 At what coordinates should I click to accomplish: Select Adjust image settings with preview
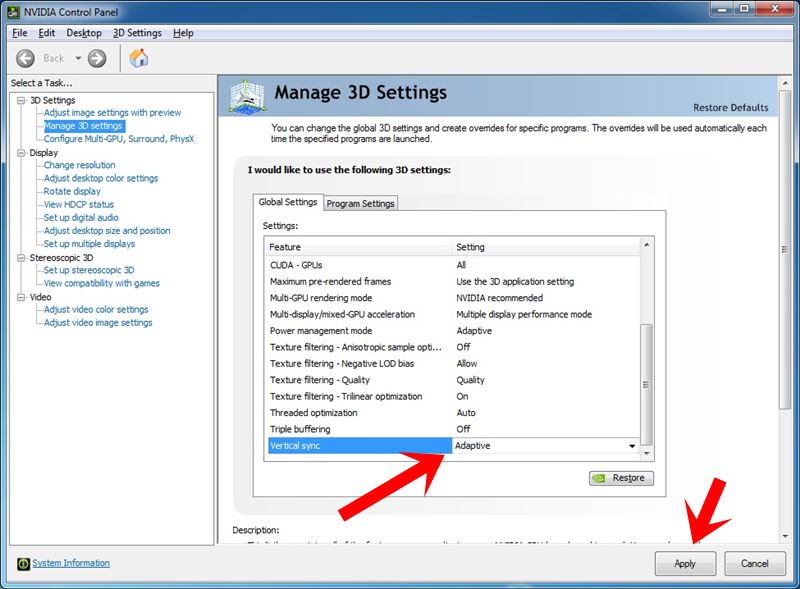[112, 113]
